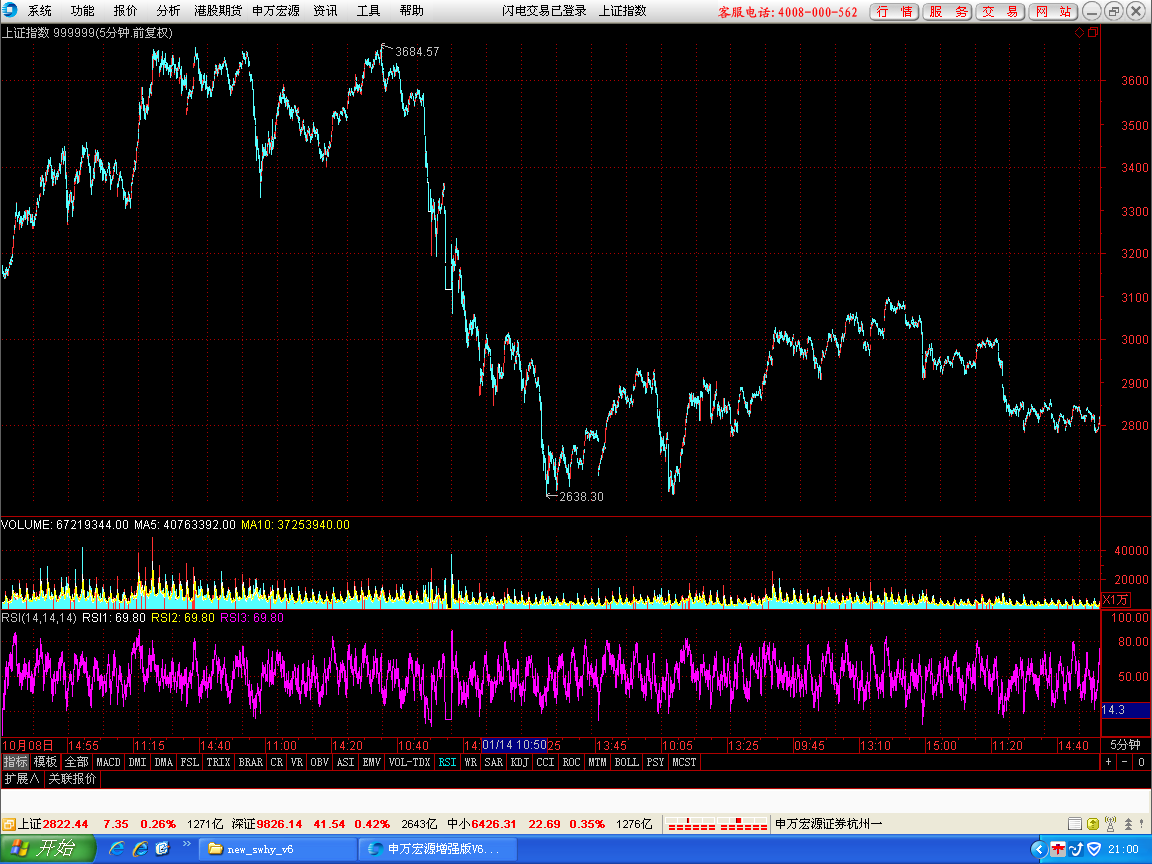Click the 交易 button
Screen dimensions: 1152x864
point(1001,12)
